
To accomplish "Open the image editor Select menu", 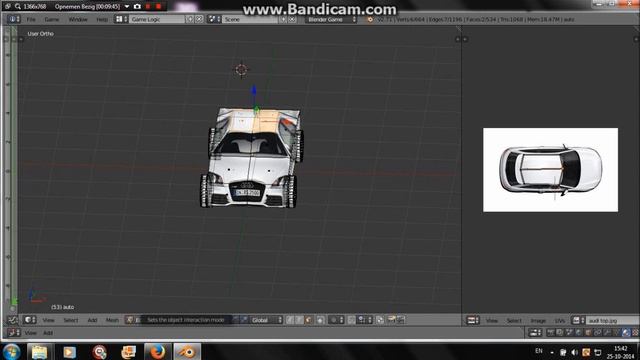I will (514, 321).
